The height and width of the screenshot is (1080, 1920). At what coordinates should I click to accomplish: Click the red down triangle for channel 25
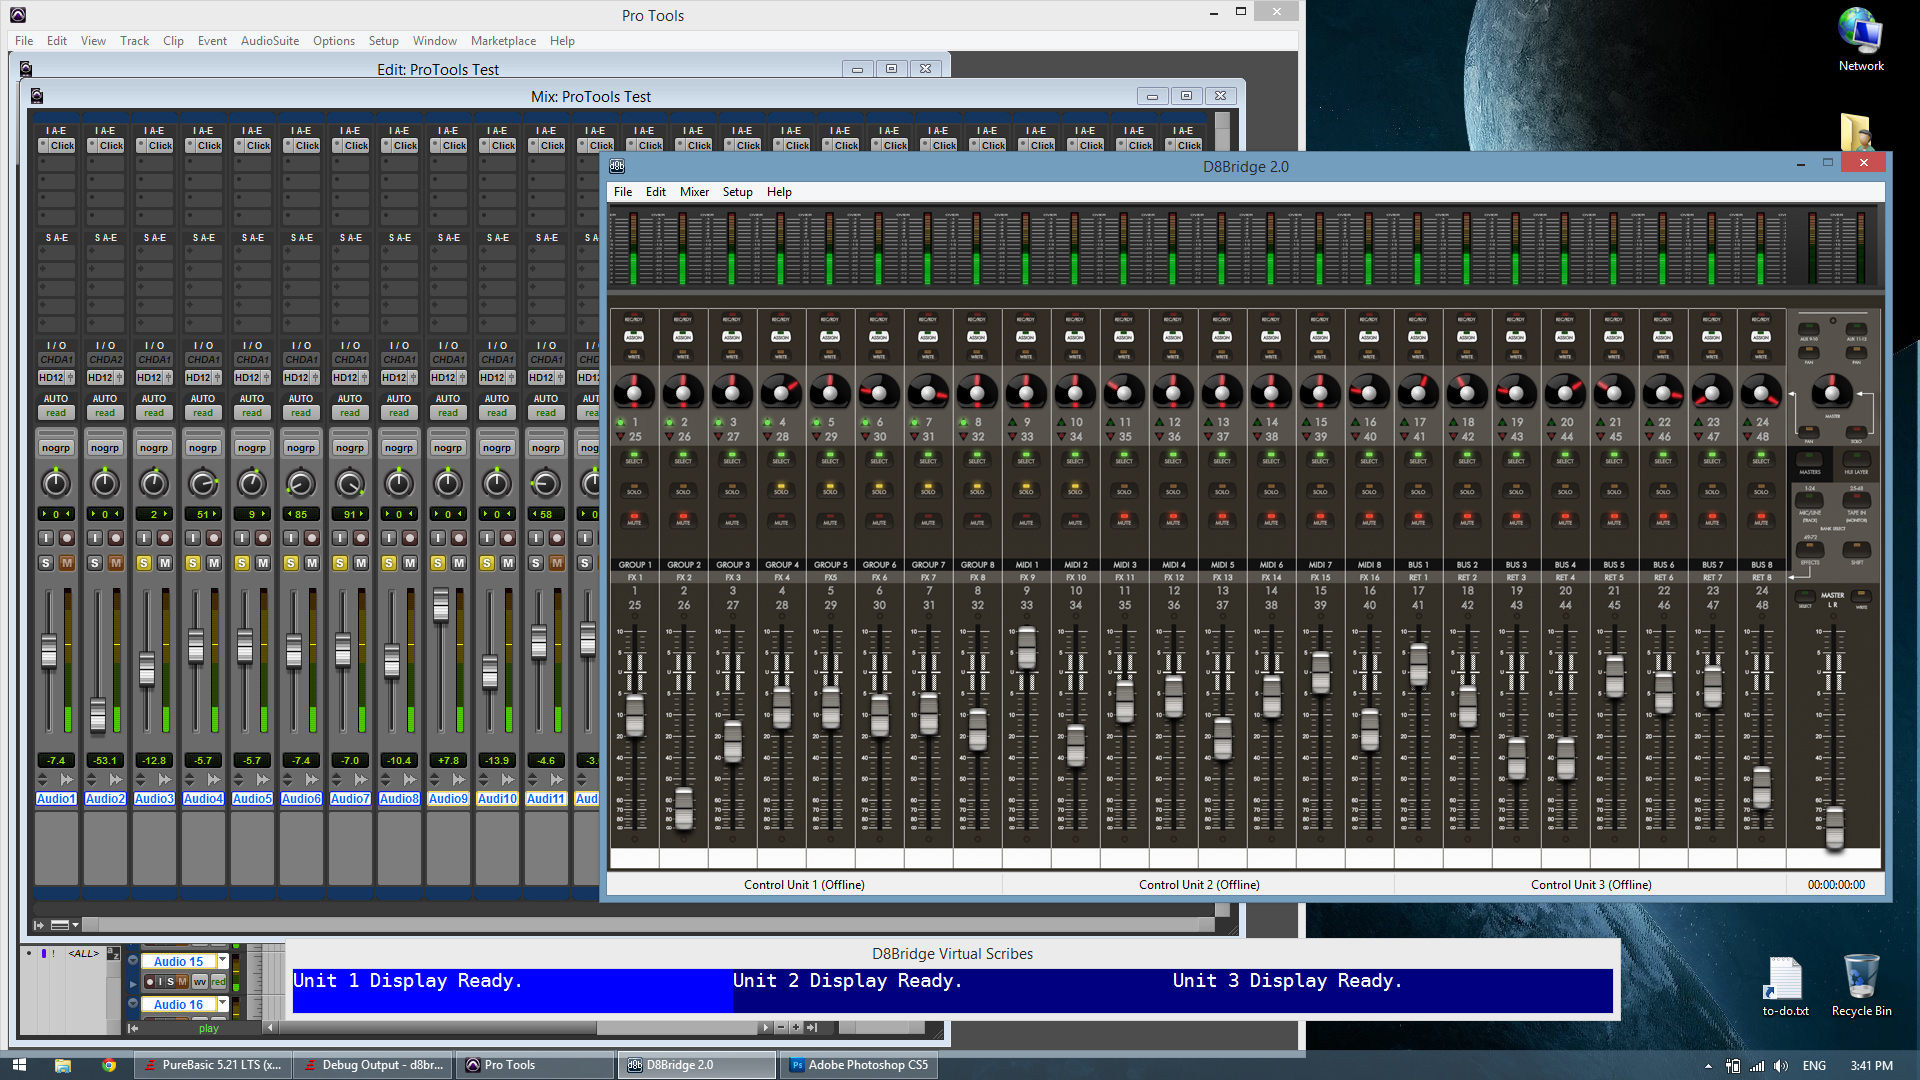620,437
